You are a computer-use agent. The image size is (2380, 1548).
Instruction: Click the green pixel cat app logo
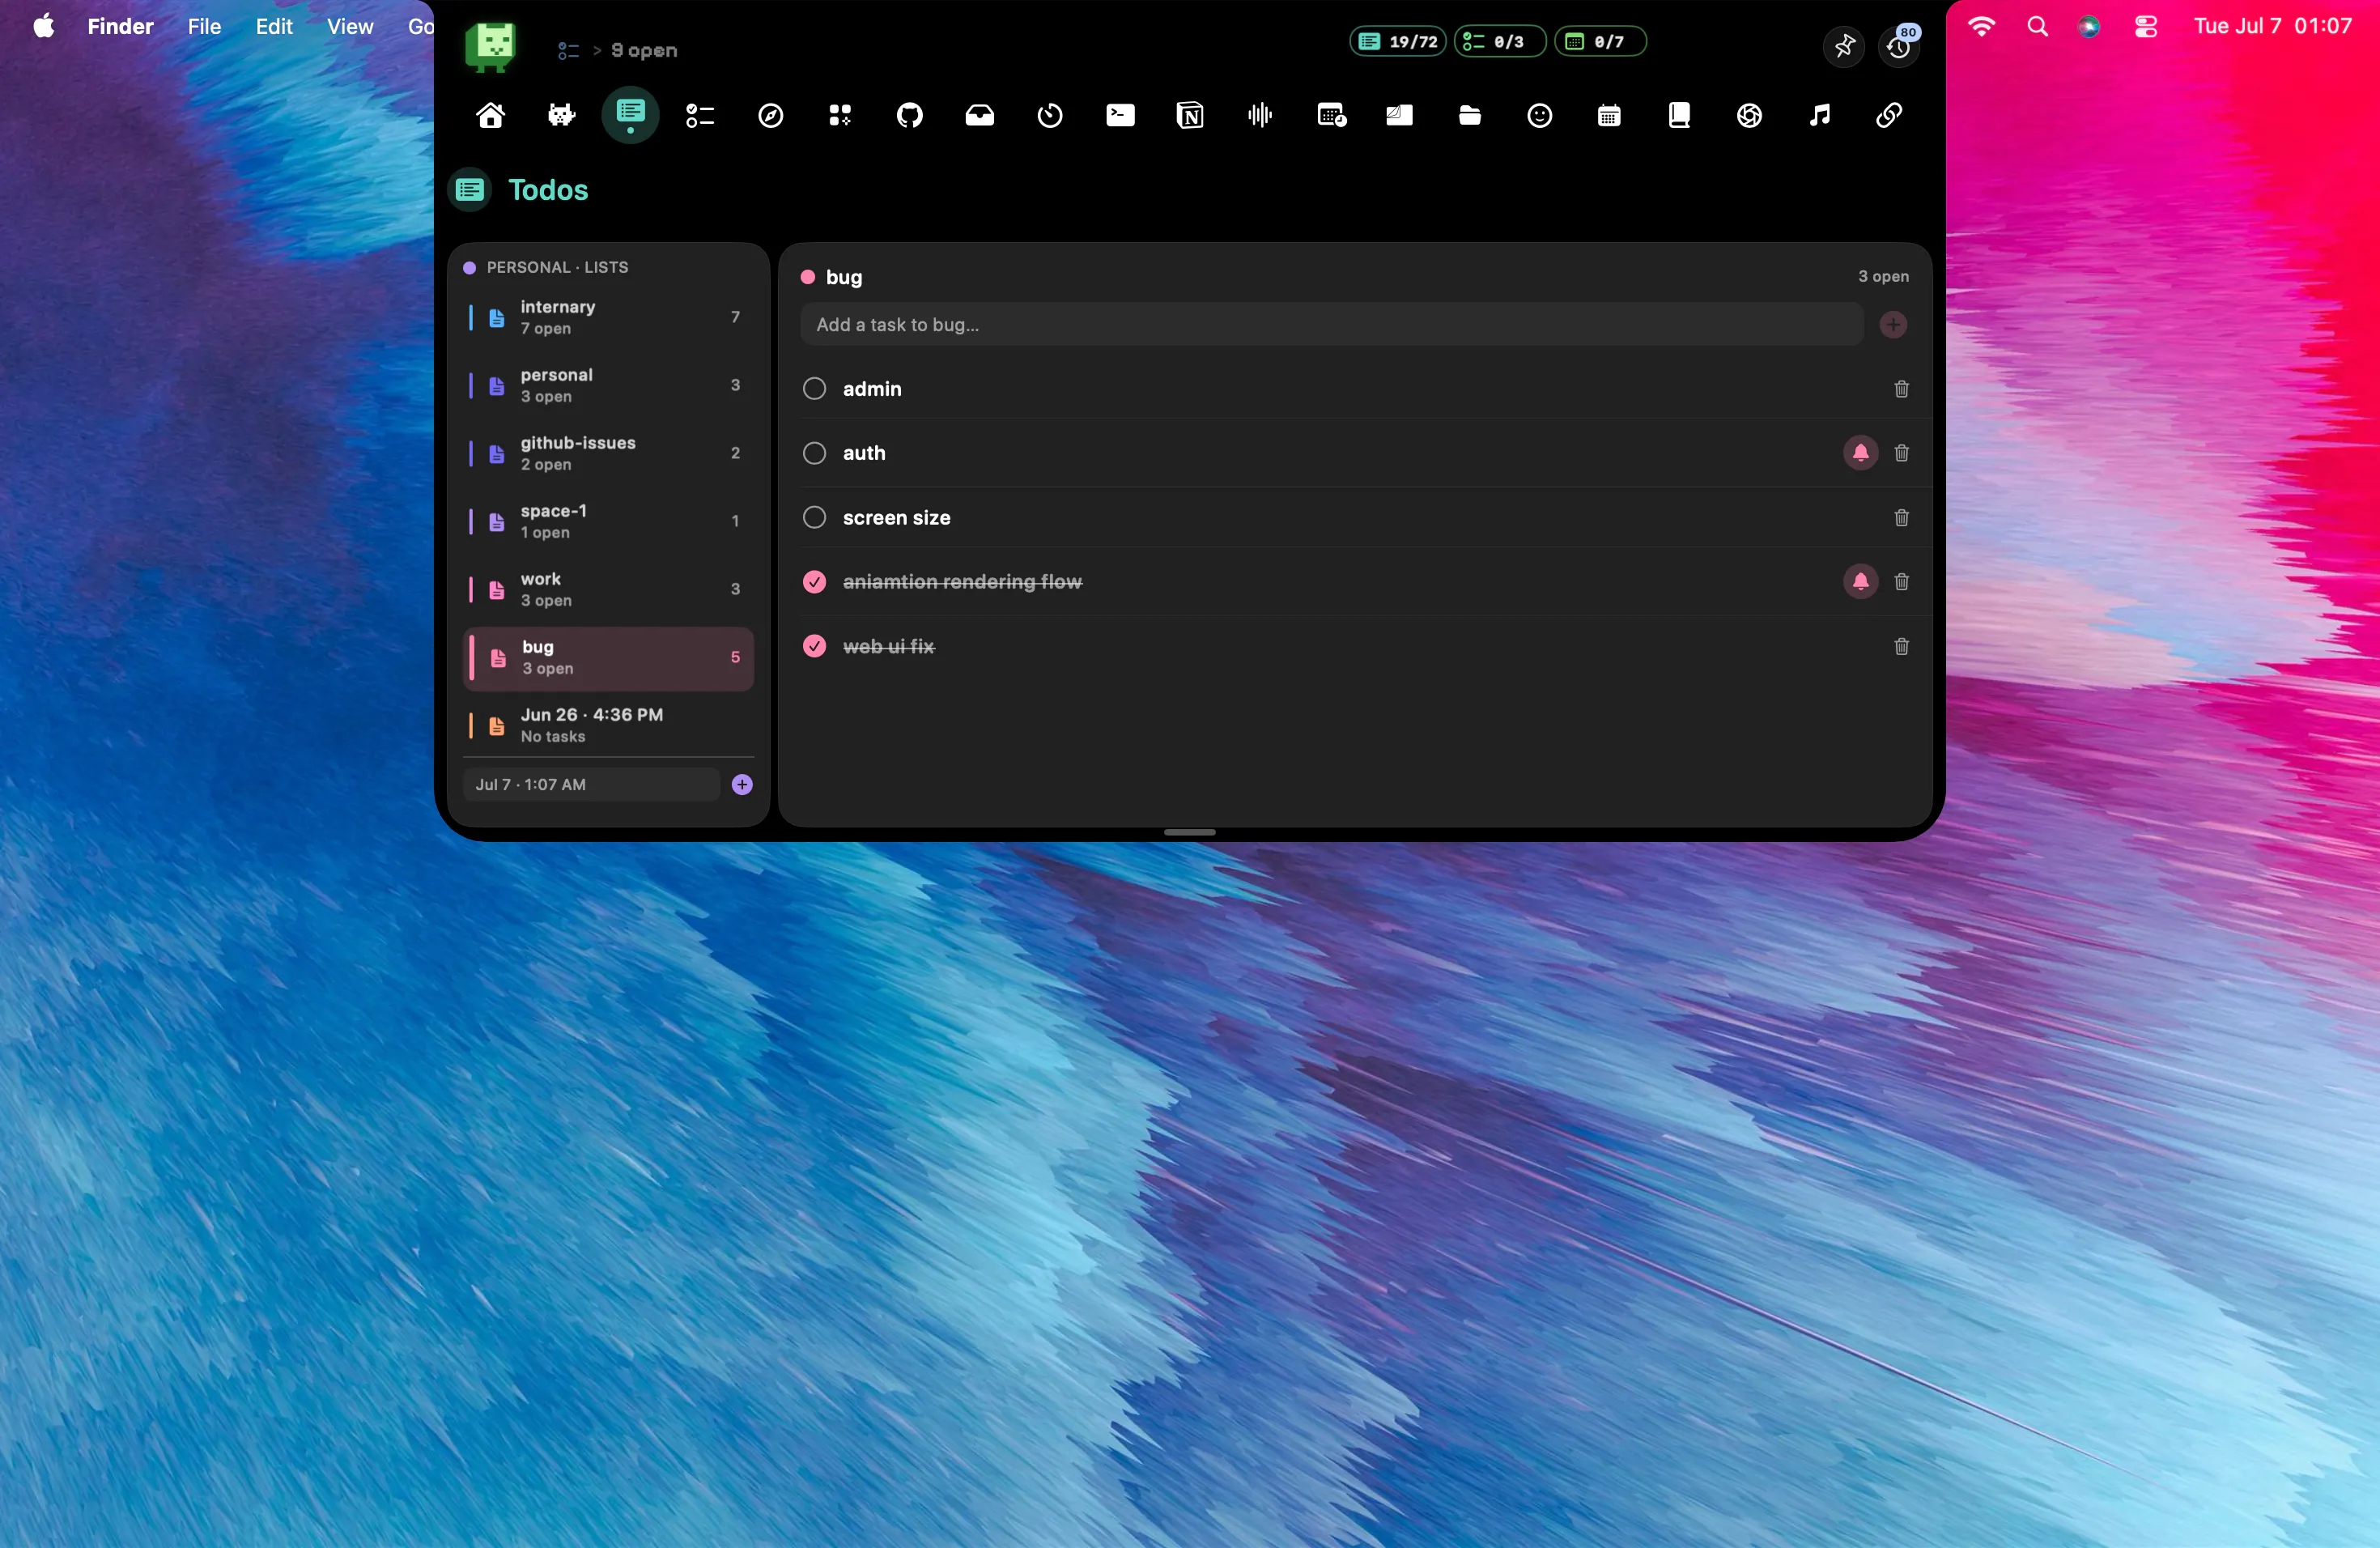pyautogui.click(x=490, y=47)
